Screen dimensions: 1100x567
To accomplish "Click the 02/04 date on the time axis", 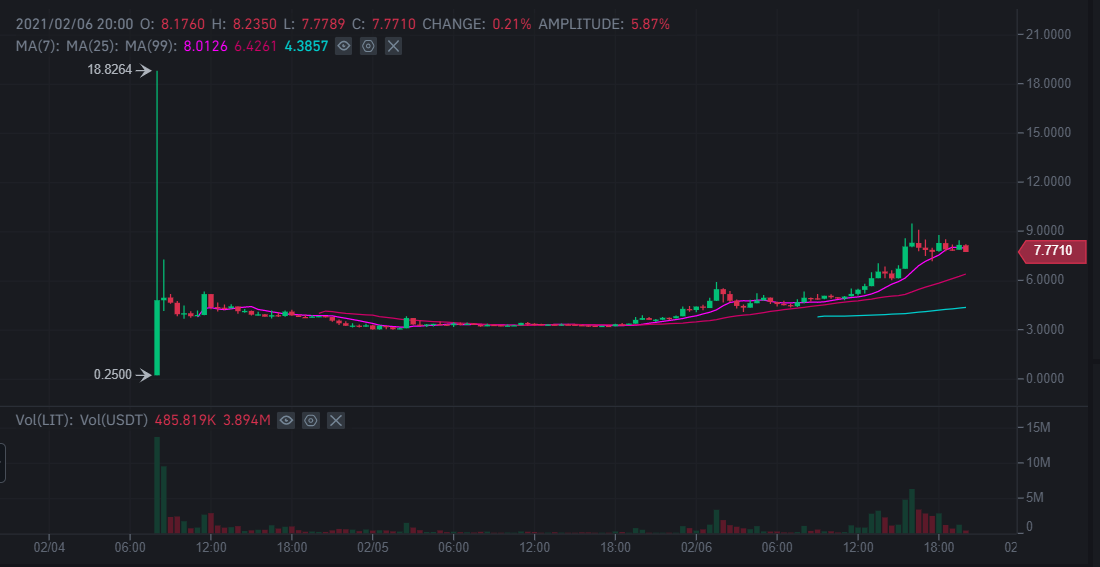I will (x=48, y=545).
